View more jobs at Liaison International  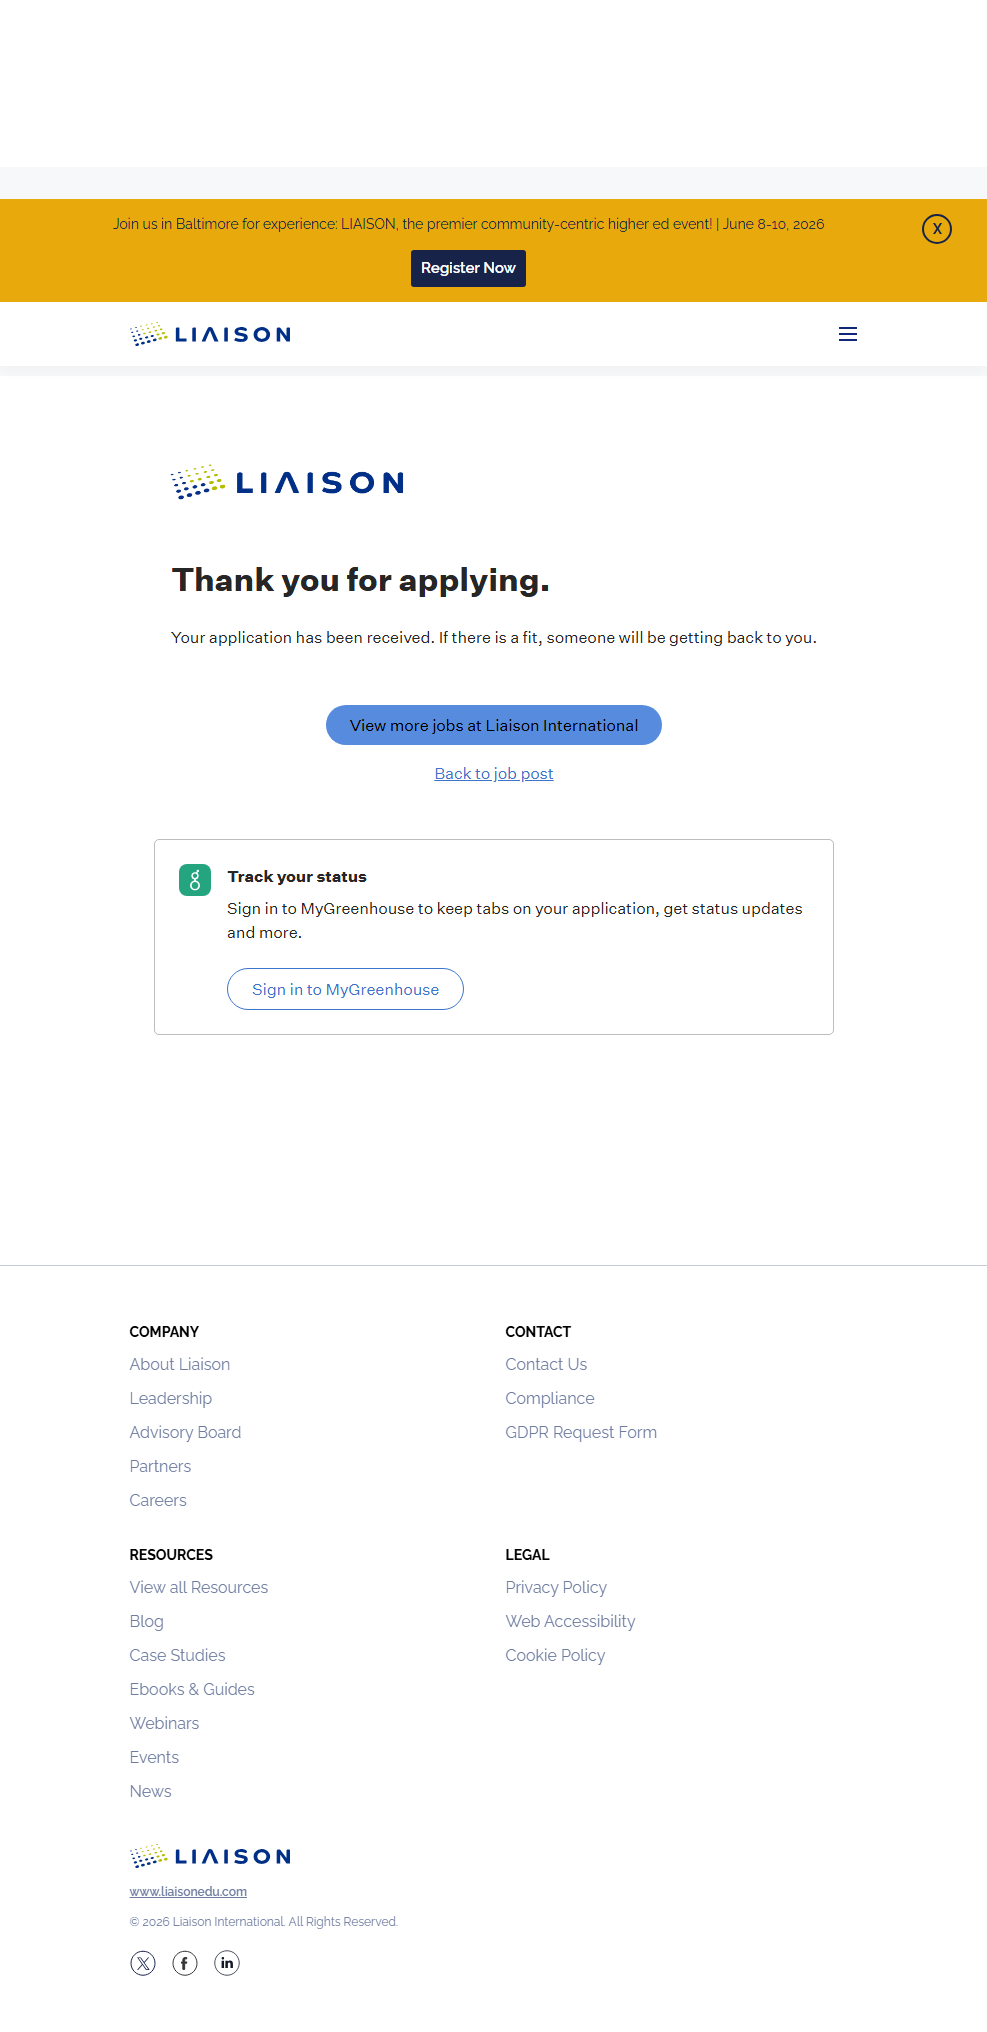494,725
